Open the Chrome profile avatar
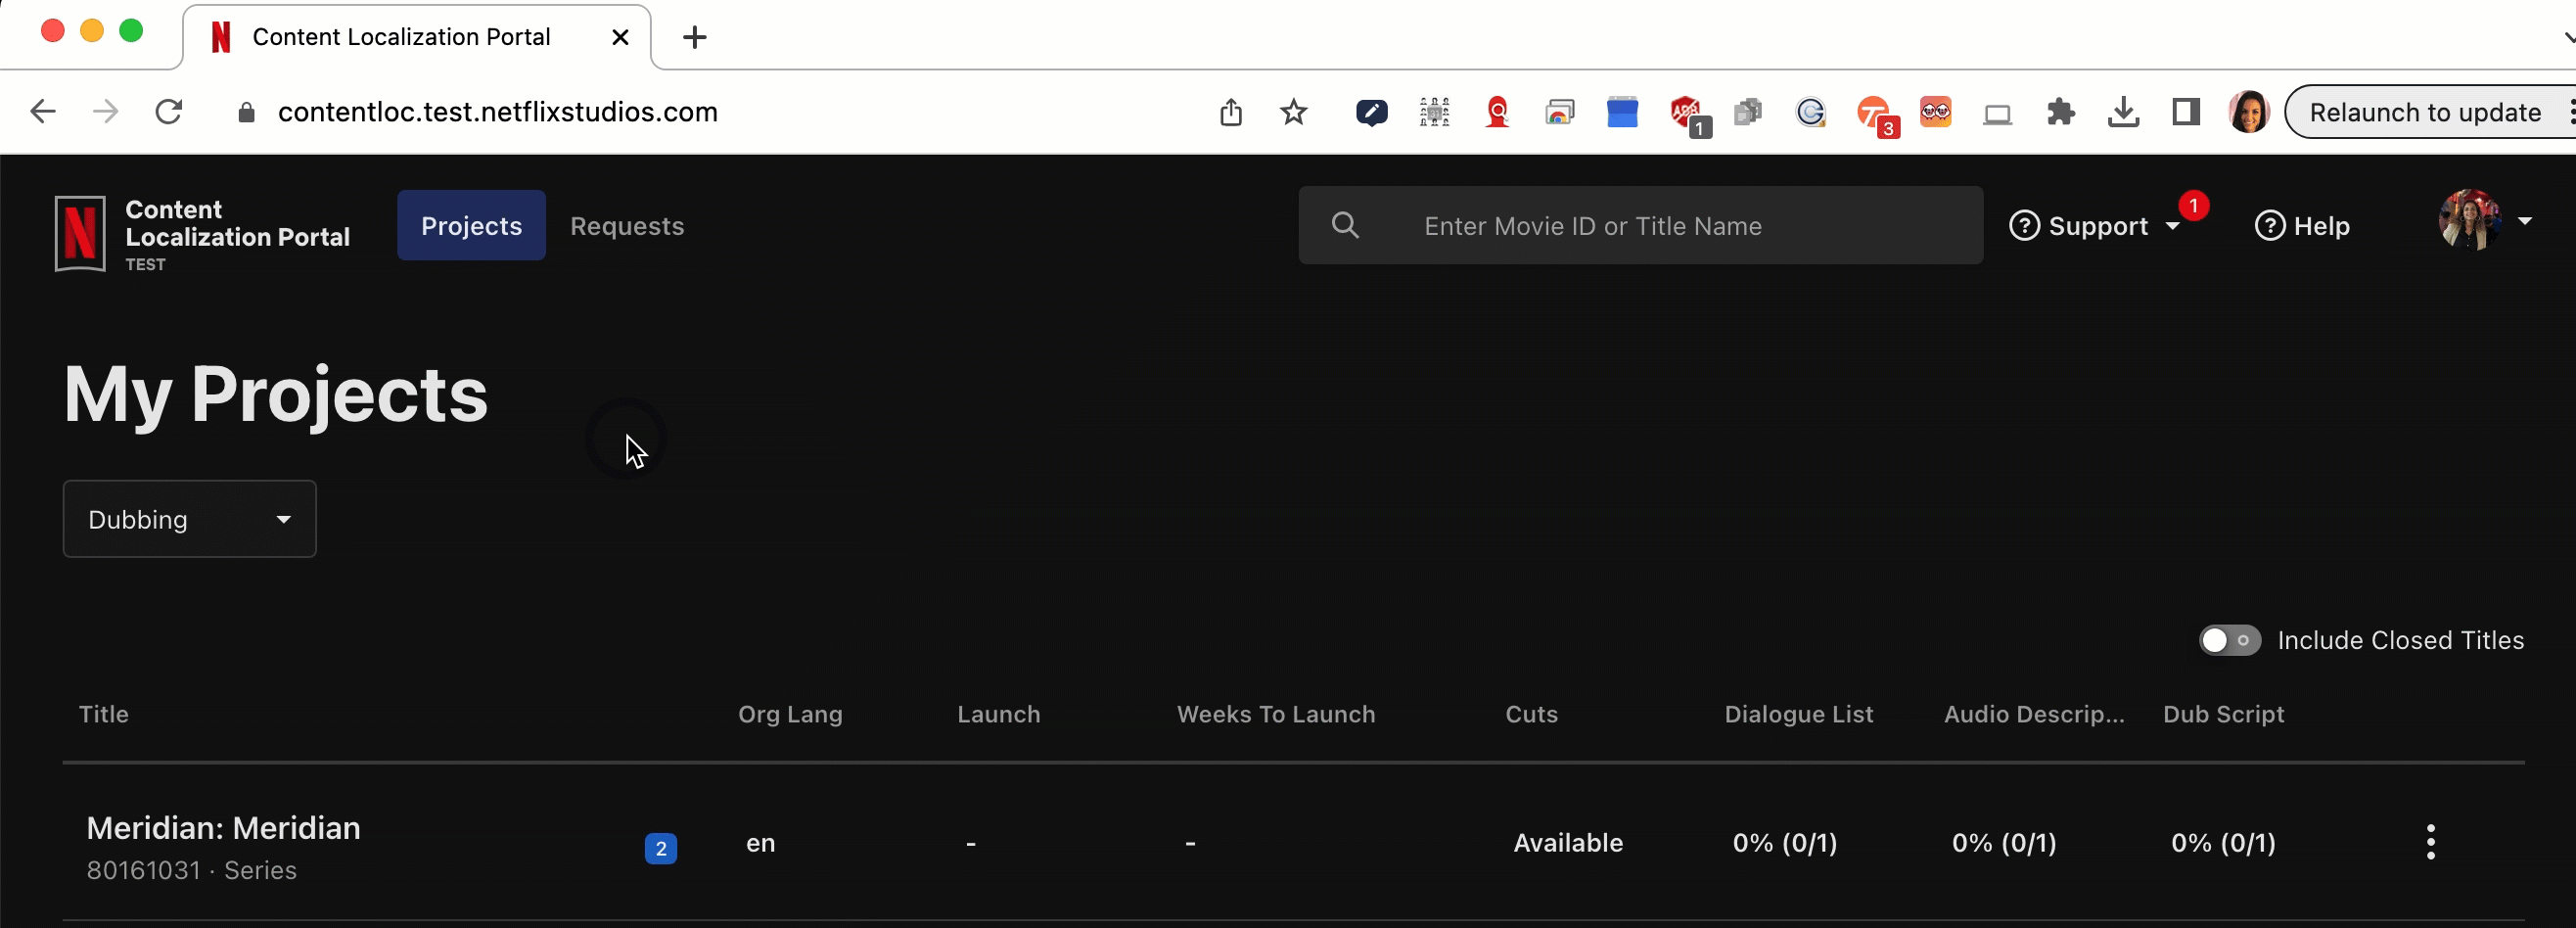 click(2249, 112)
